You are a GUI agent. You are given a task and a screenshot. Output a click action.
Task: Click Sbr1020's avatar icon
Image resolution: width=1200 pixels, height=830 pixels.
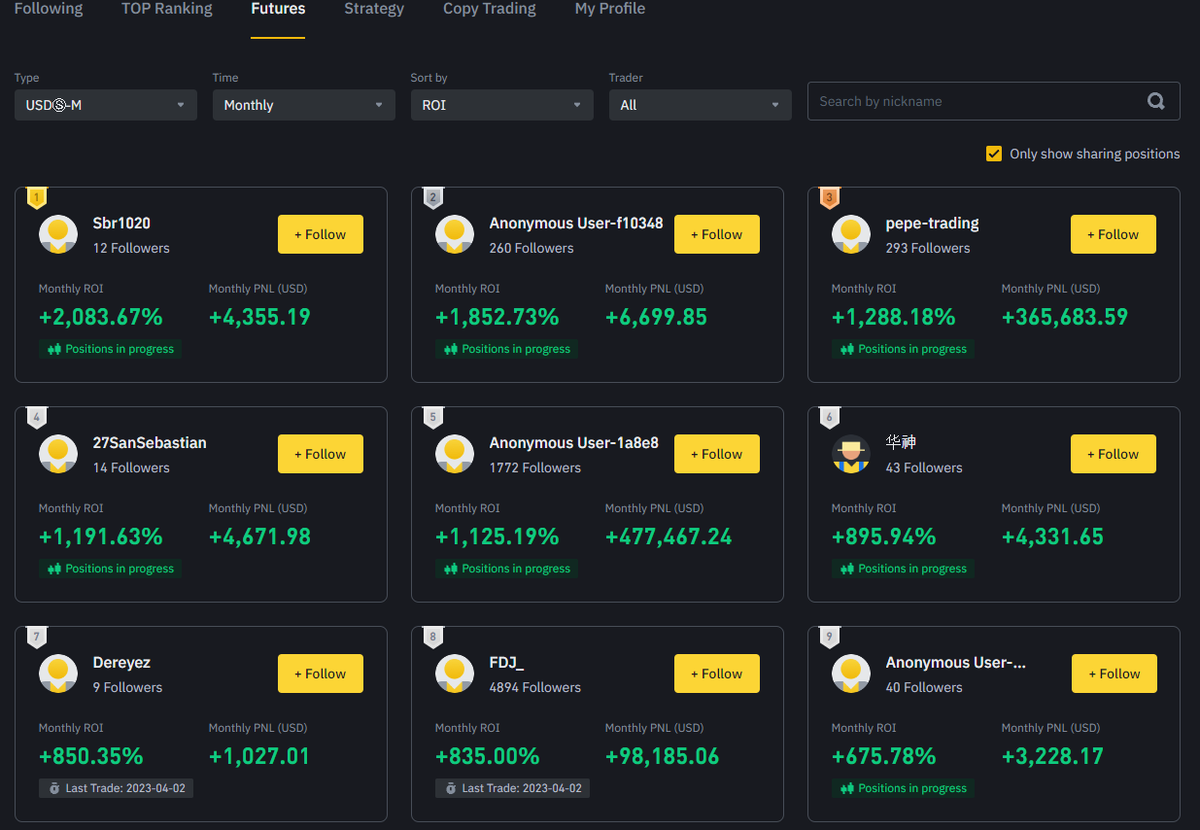[x=58, y=234]
